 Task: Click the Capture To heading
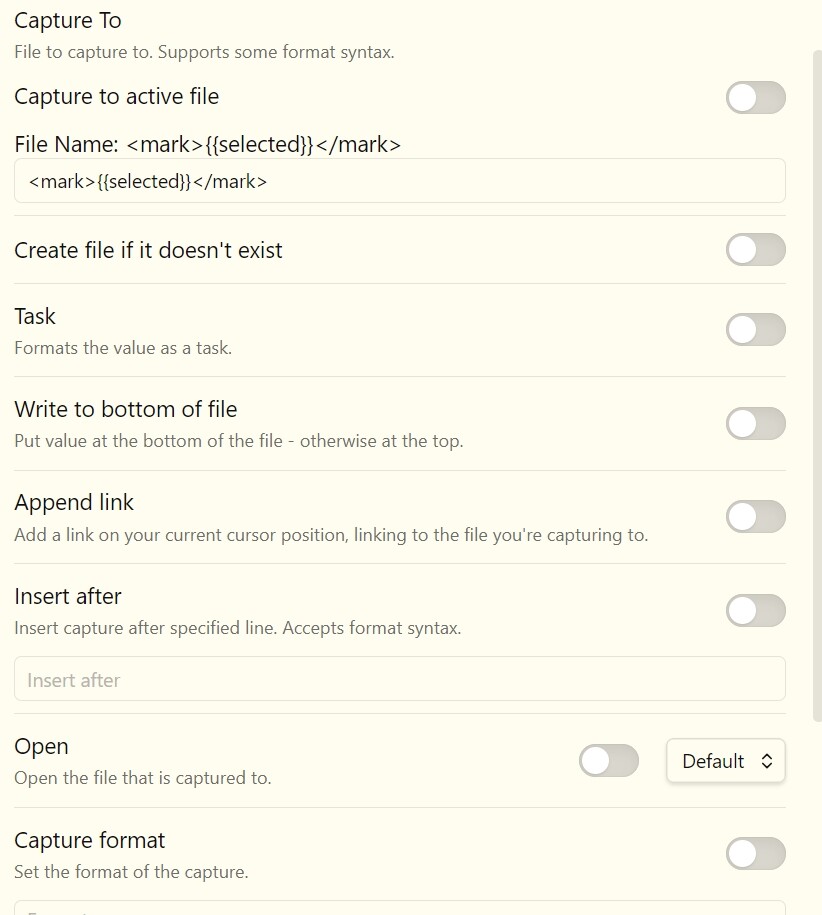pyautogui.click(x=68, y=20)
